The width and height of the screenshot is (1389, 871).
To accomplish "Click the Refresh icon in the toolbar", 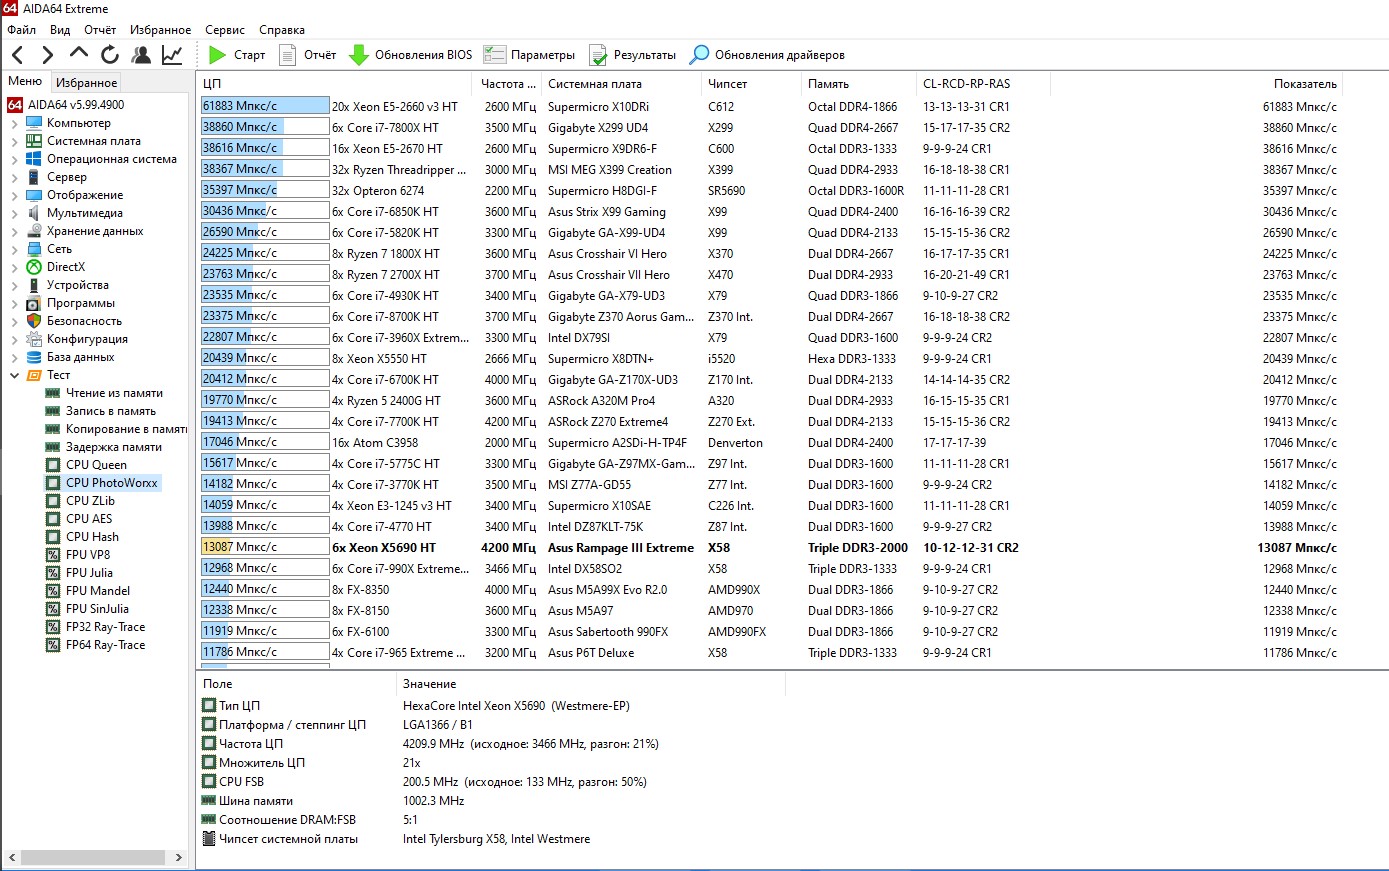I will (x=110, y=55).
